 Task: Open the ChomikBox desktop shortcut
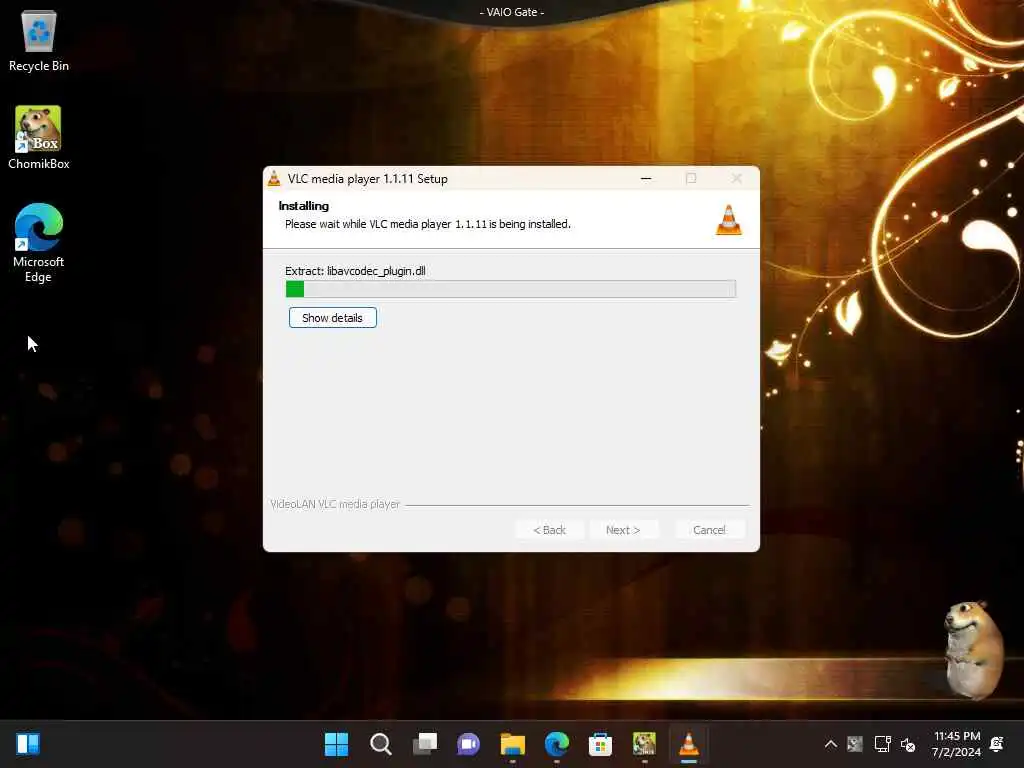(39, 138)
